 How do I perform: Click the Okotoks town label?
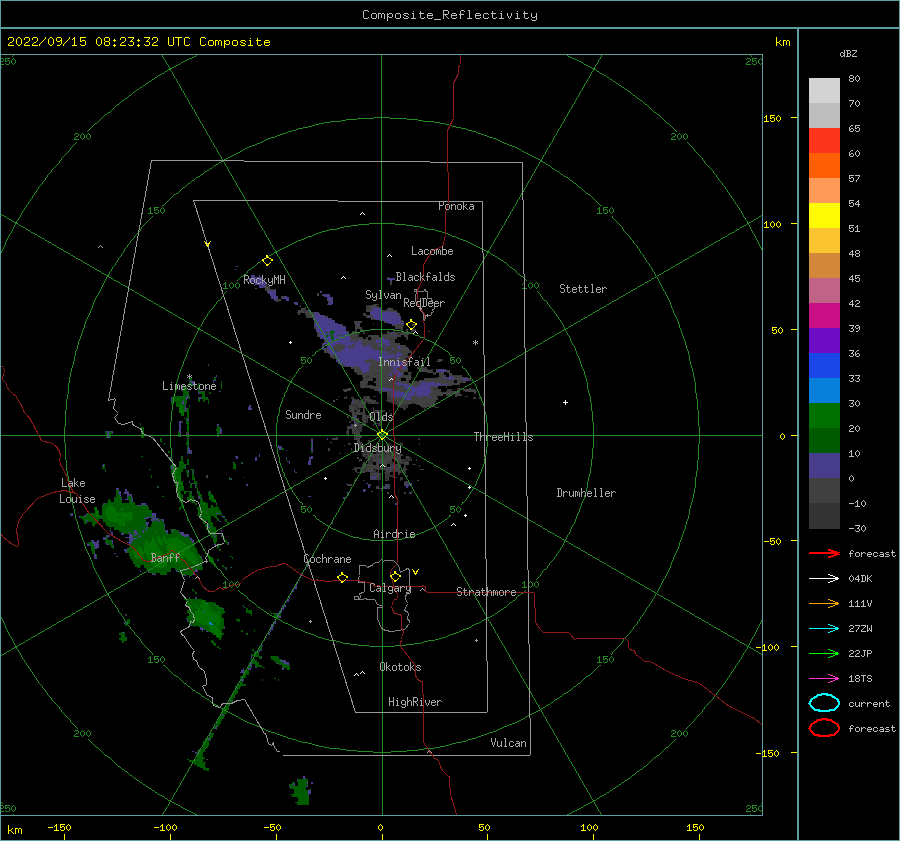coord(400,667)
